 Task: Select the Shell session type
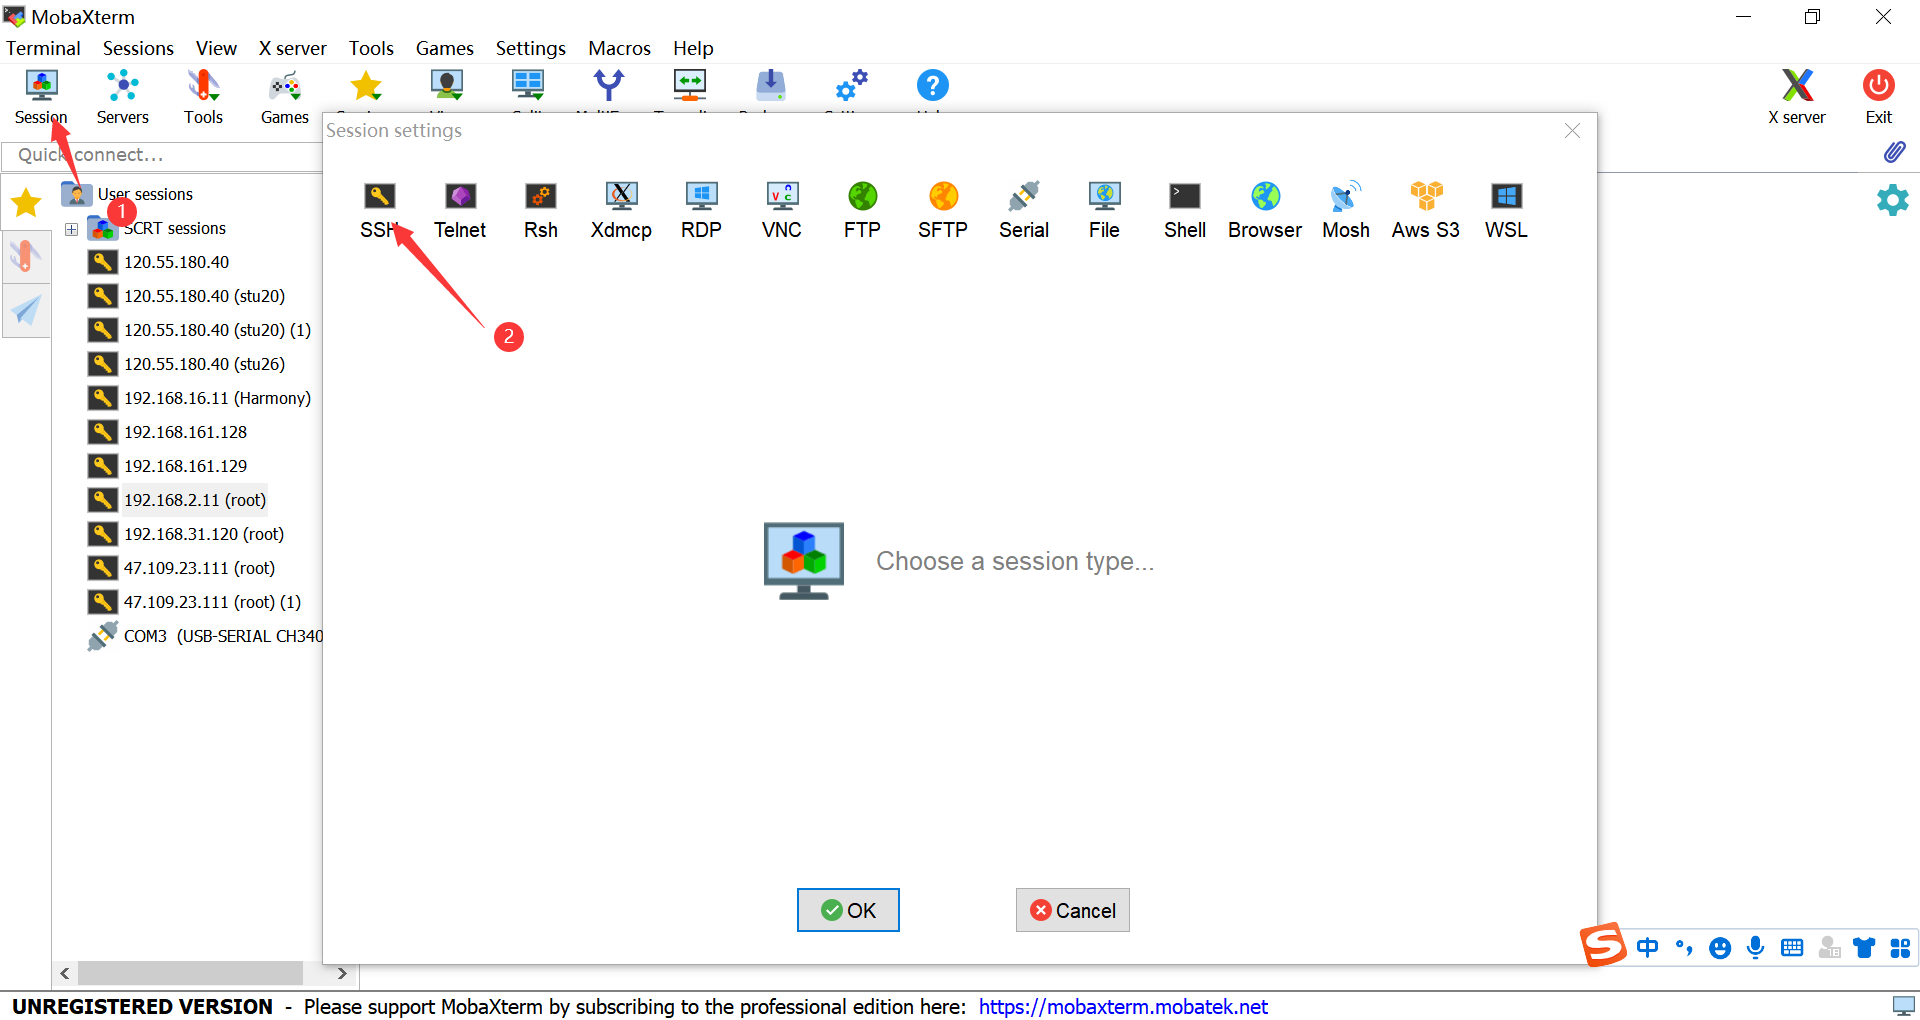pos(1185,211)
